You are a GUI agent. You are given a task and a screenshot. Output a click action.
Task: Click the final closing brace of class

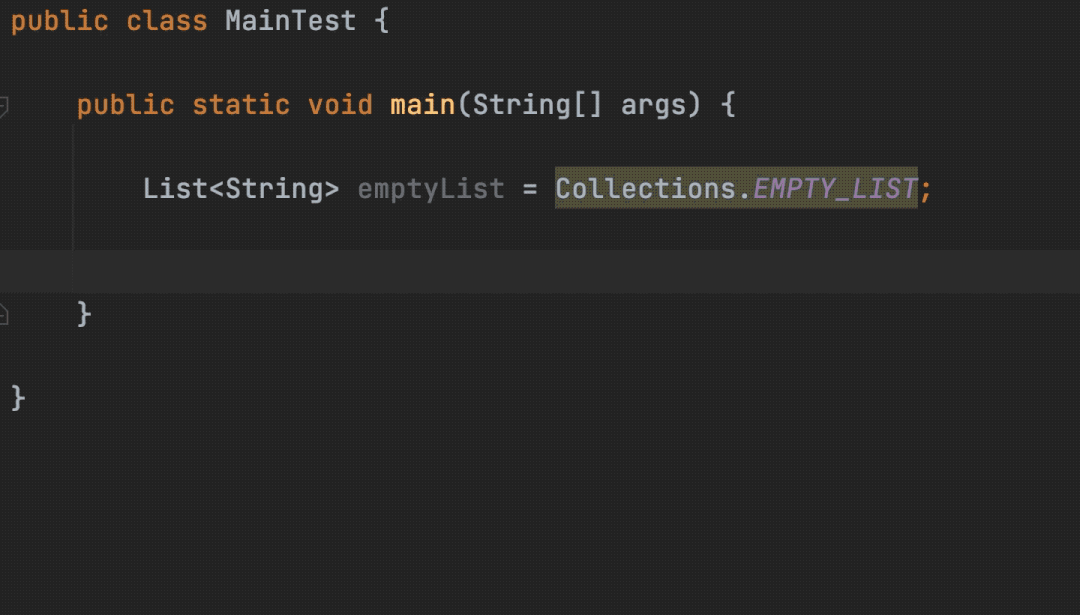(18, 398)
